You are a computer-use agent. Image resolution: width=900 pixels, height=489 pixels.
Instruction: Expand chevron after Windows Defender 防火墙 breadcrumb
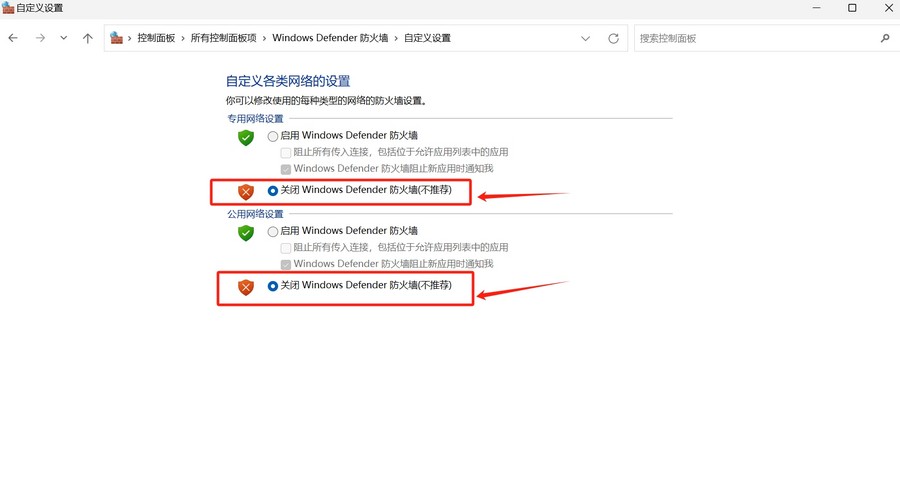pos(396,38)
